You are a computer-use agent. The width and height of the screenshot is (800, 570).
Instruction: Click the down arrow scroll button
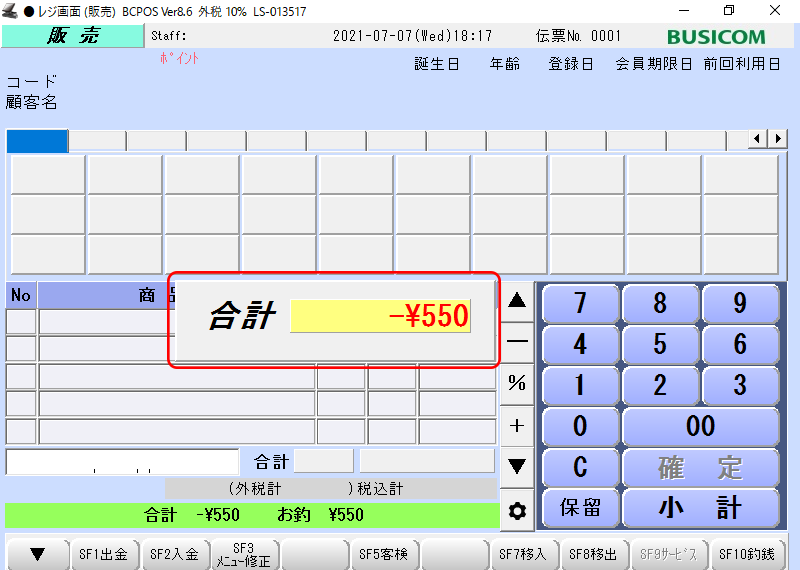517,466
